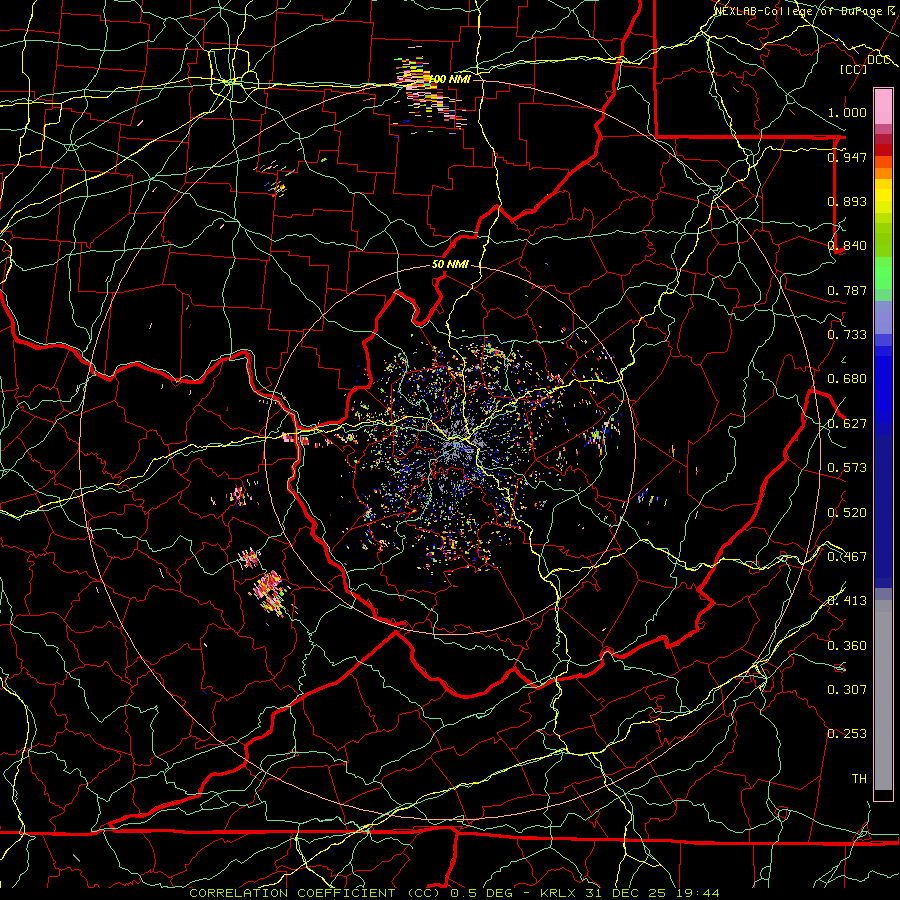The width and height of the screenshot is (900, 900).
Task: Click the DCC label above the color scale
Action: click(x=878, y=60)
